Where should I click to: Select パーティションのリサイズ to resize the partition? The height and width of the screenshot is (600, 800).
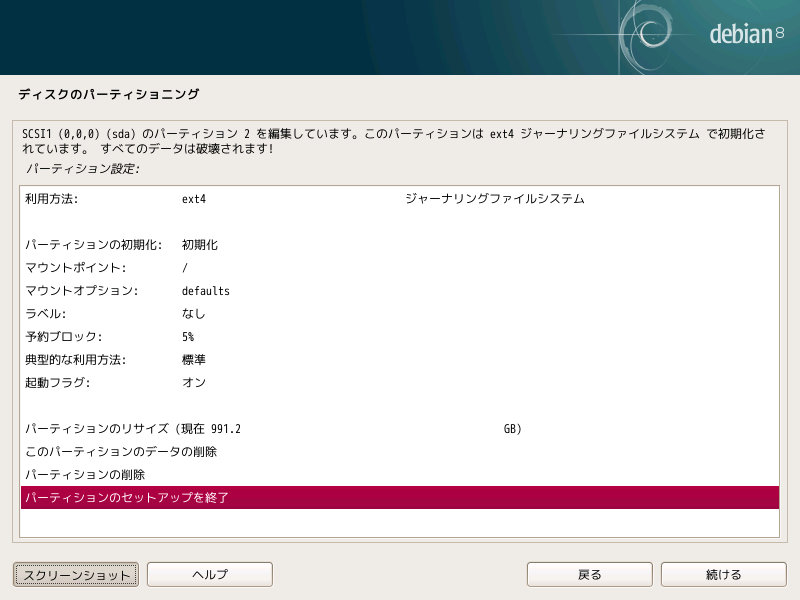(x=200, y=428)
